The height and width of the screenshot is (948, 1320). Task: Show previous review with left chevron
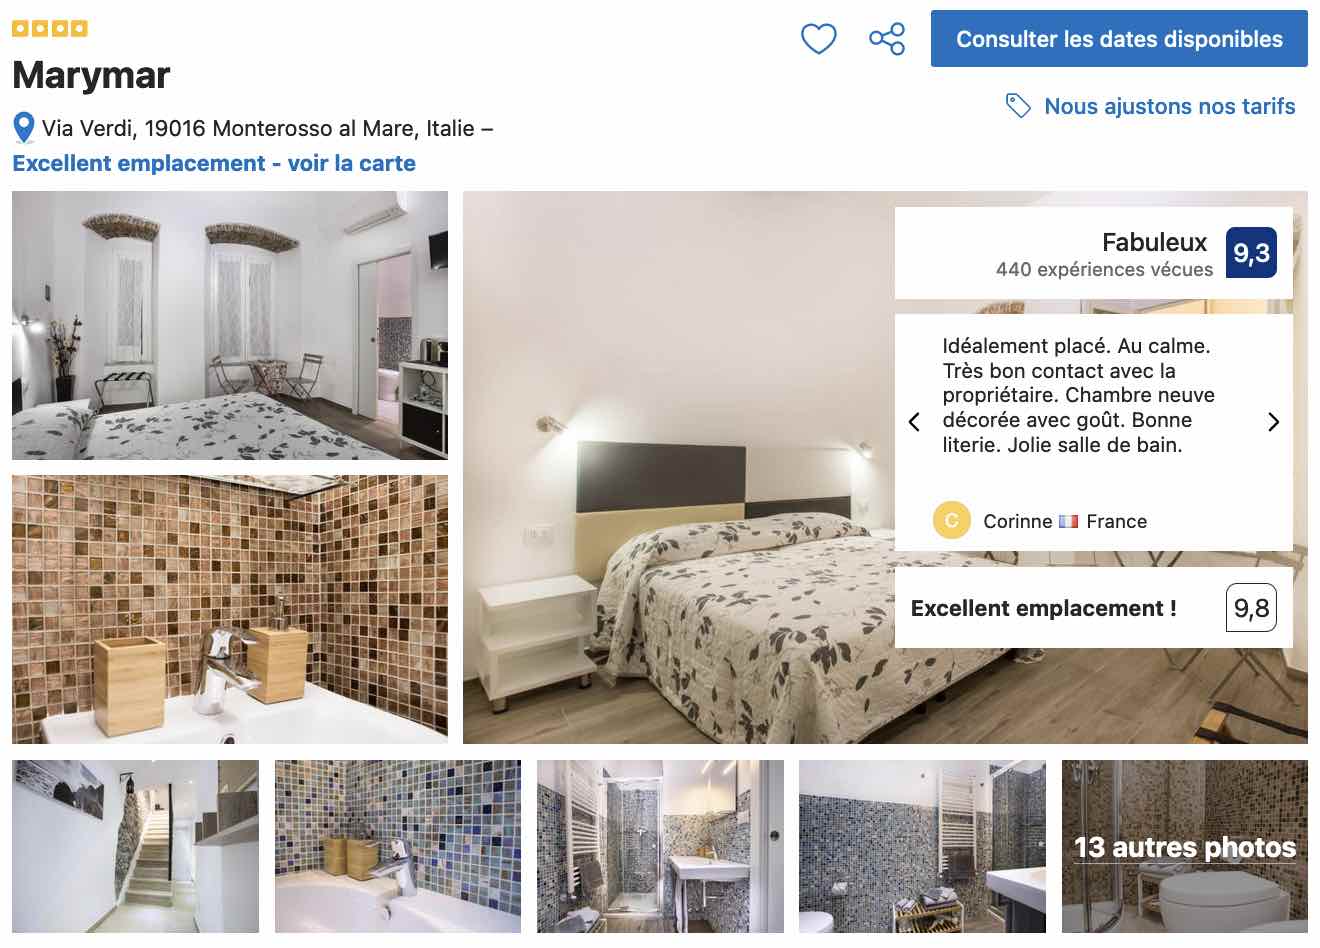pyautogui.click(x=914, y=422)
